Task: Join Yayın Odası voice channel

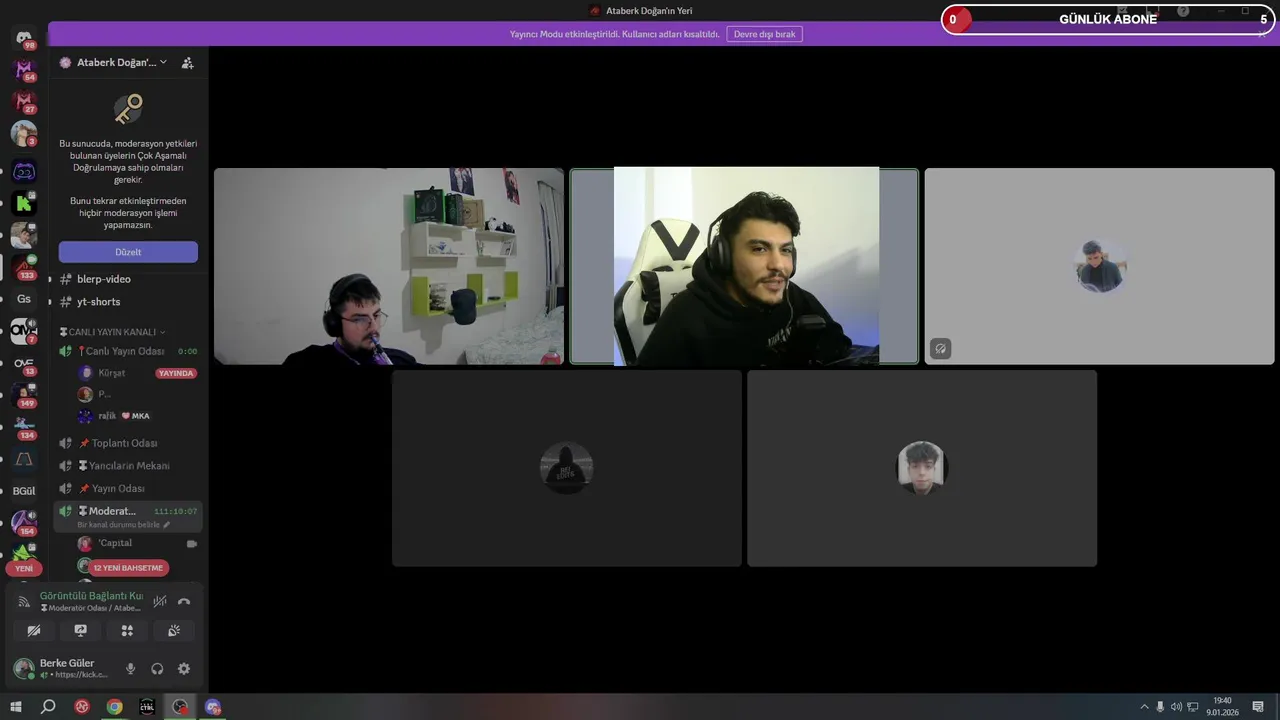Action: 128,489
